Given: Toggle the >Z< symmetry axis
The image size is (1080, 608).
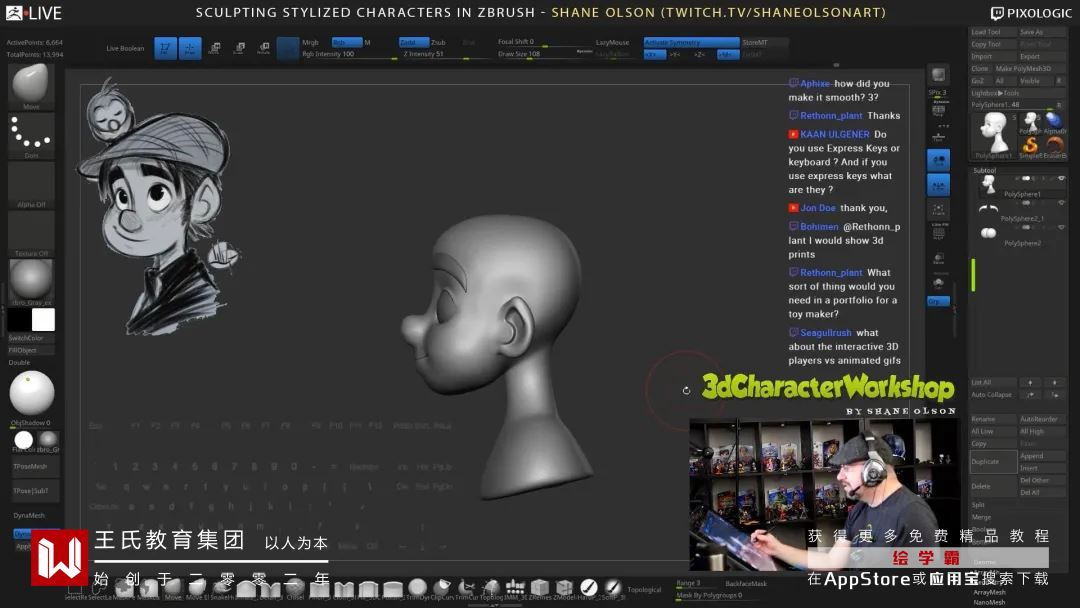Looking at the screenshot, I should pos(700,54).
